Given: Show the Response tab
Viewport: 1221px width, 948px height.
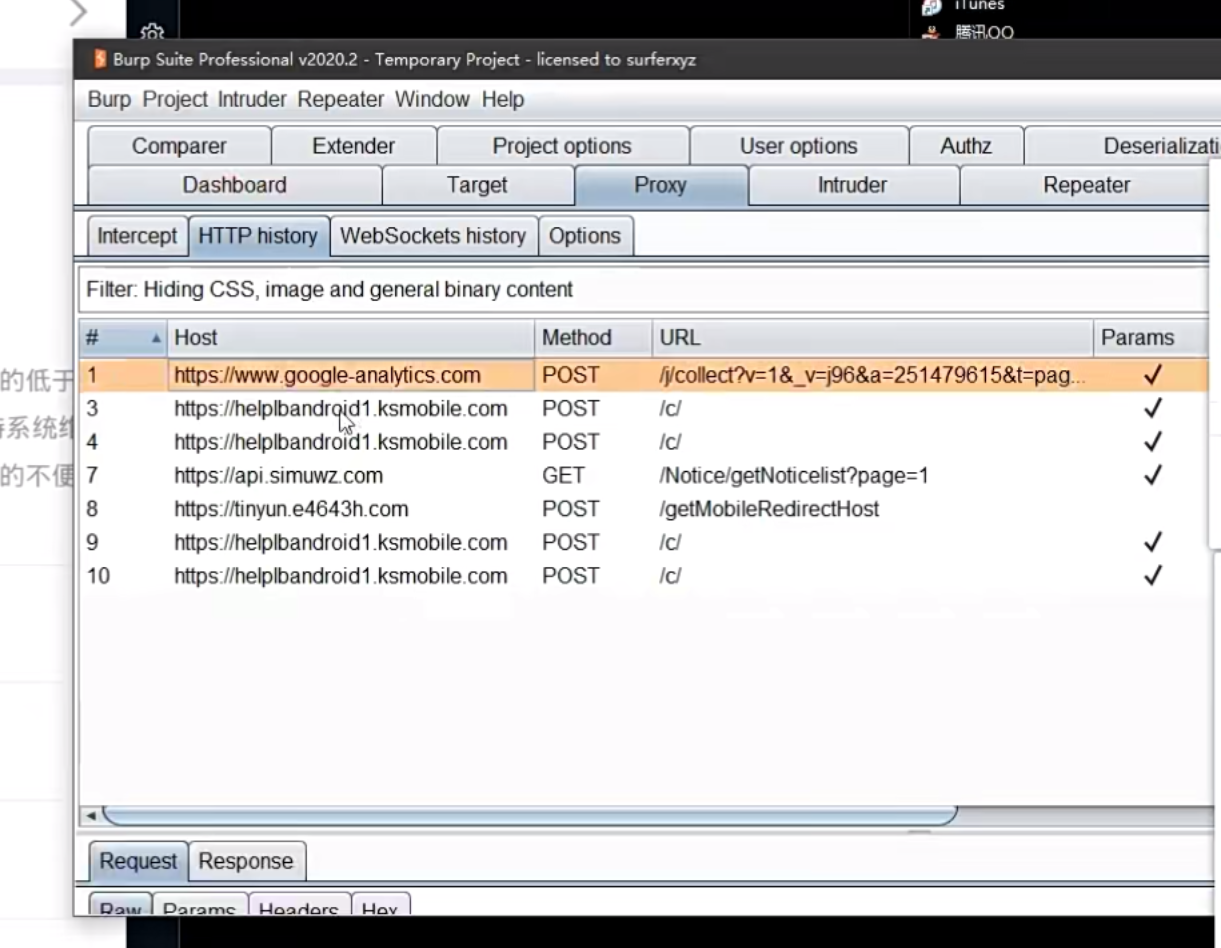Looking at the screenshot, I should (x=246, y=861).
